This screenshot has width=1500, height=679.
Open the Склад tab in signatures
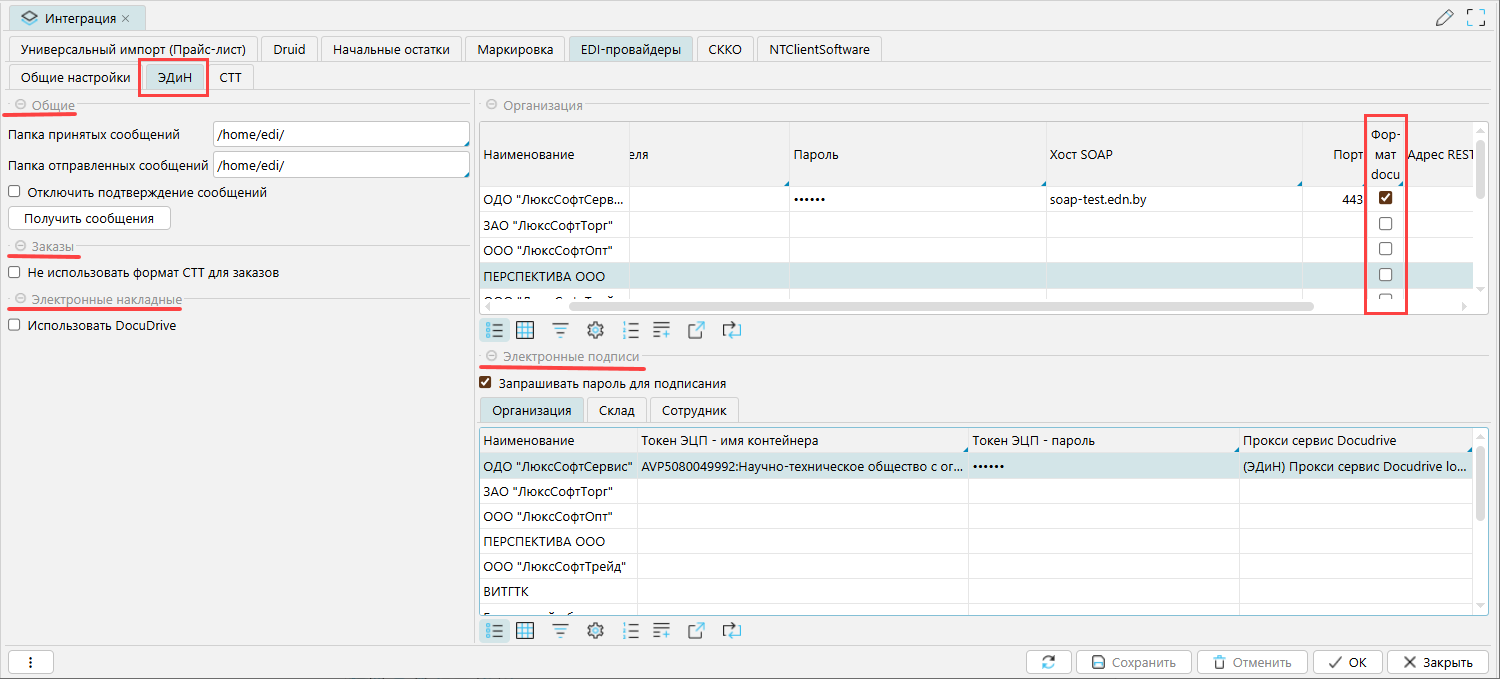pyautogui.click(x=616, y=410)
